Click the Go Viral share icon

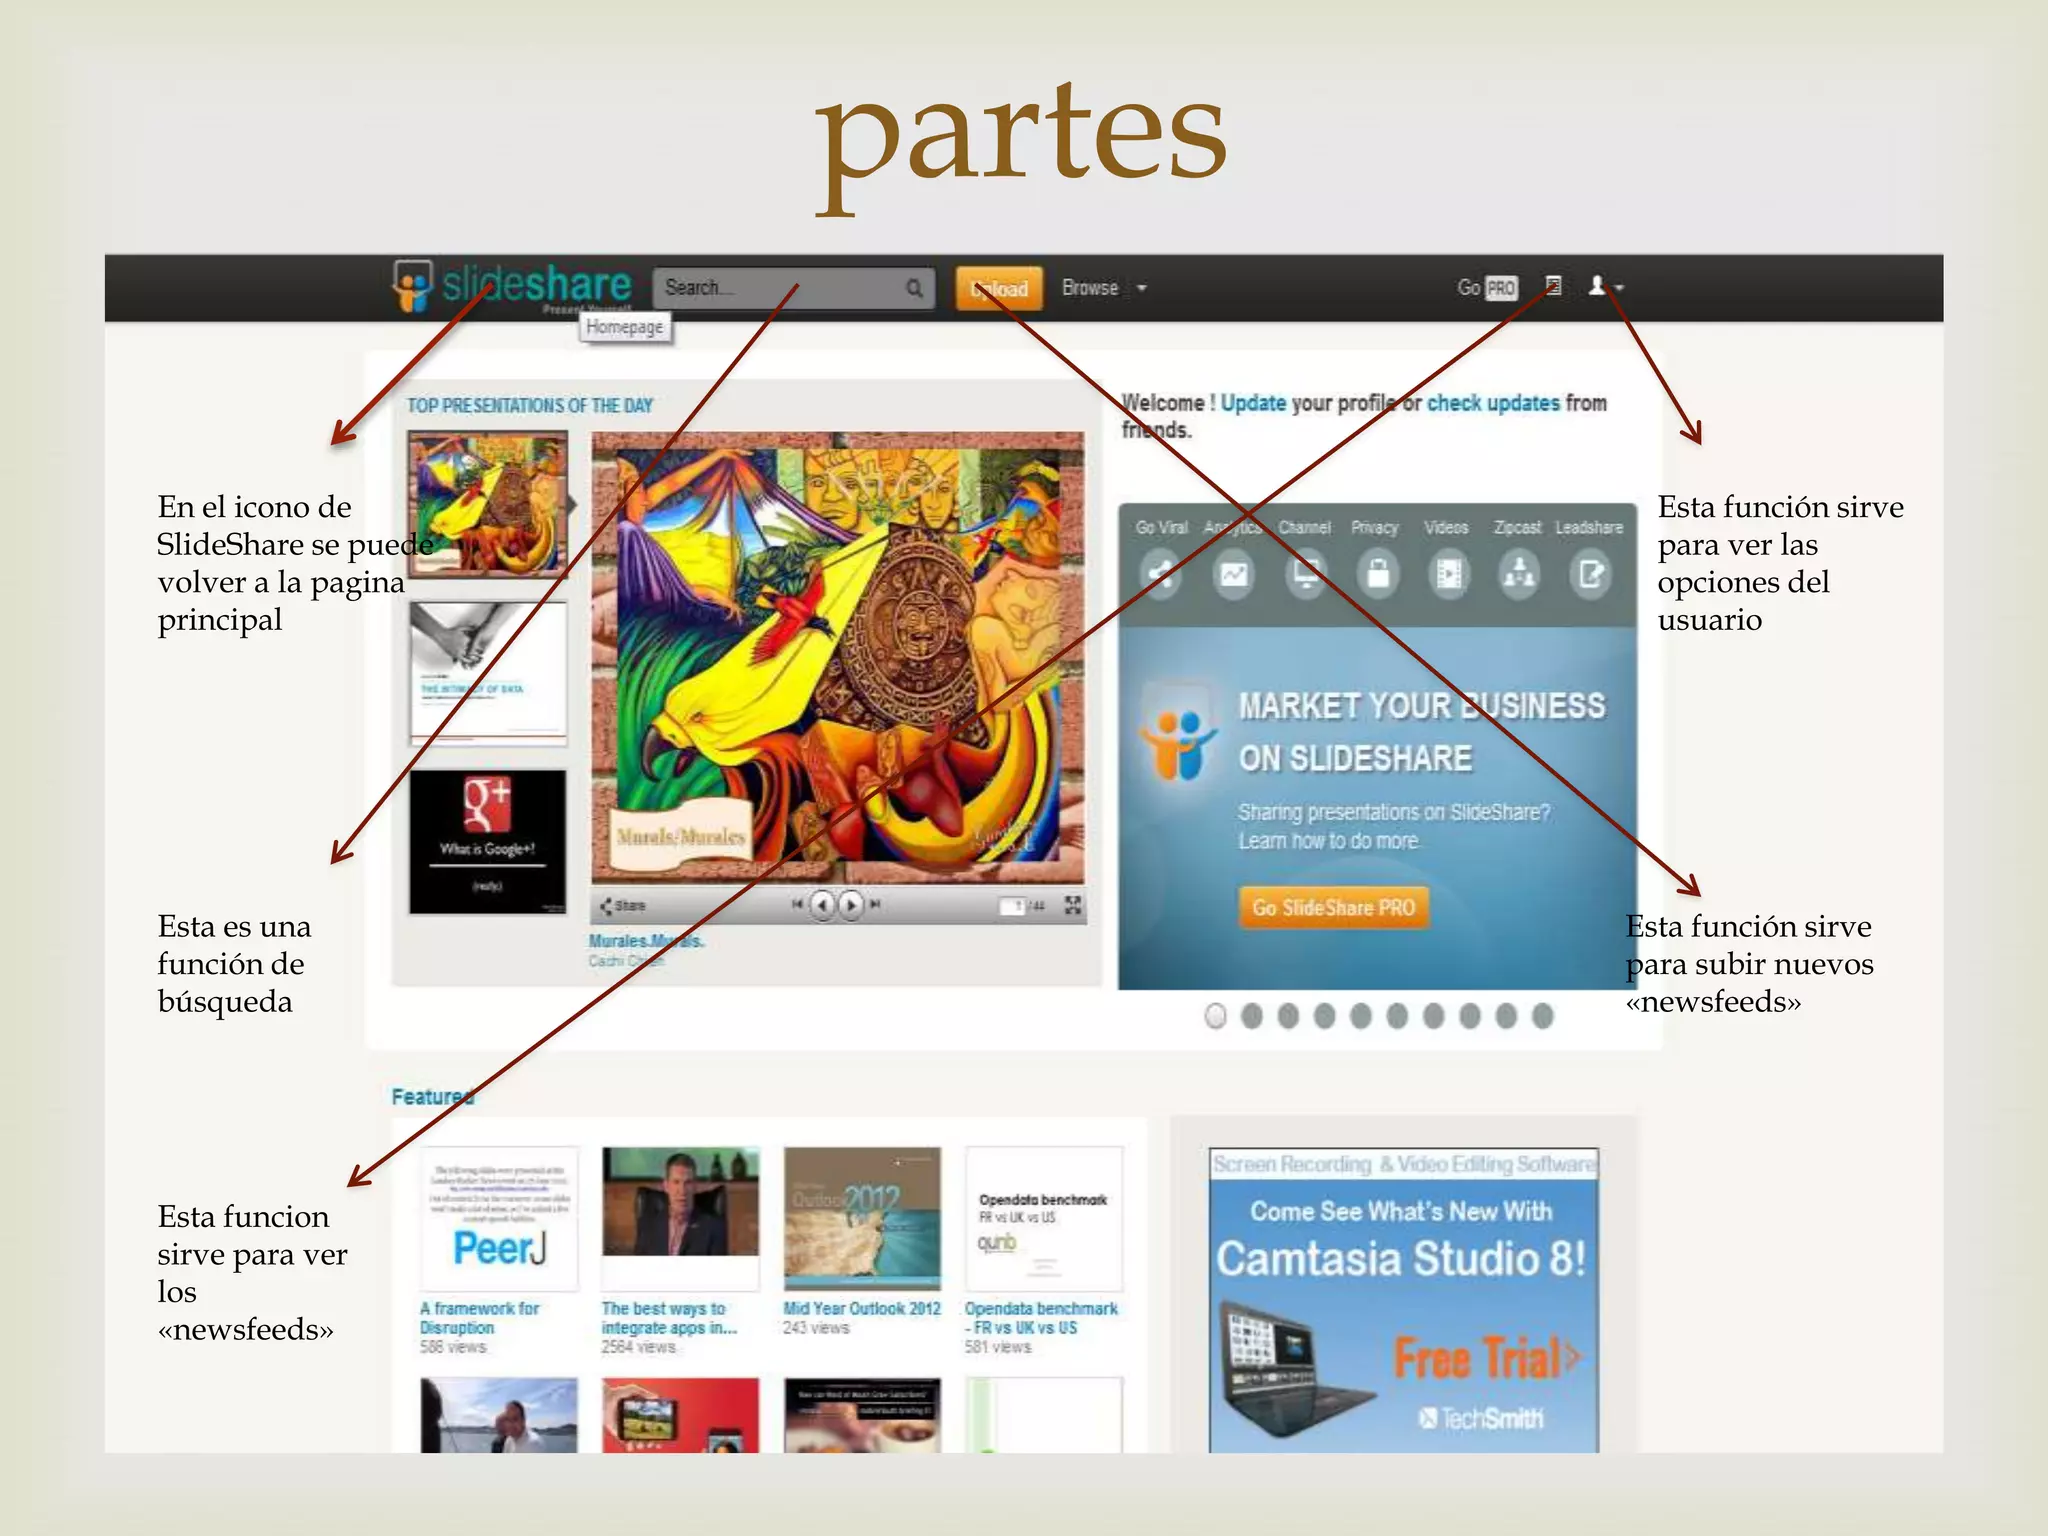[1161, 574]
